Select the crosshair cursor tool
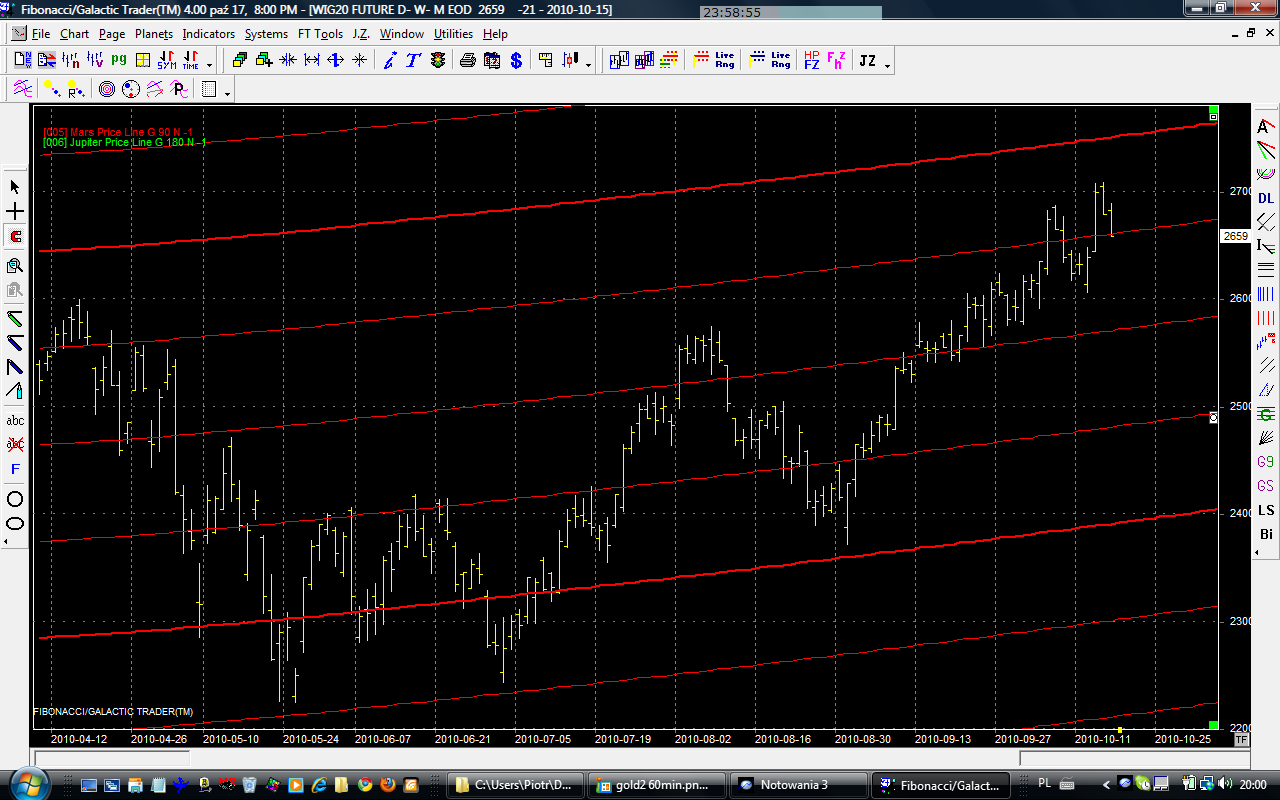 pyautogui.click(x=15, y=212)
